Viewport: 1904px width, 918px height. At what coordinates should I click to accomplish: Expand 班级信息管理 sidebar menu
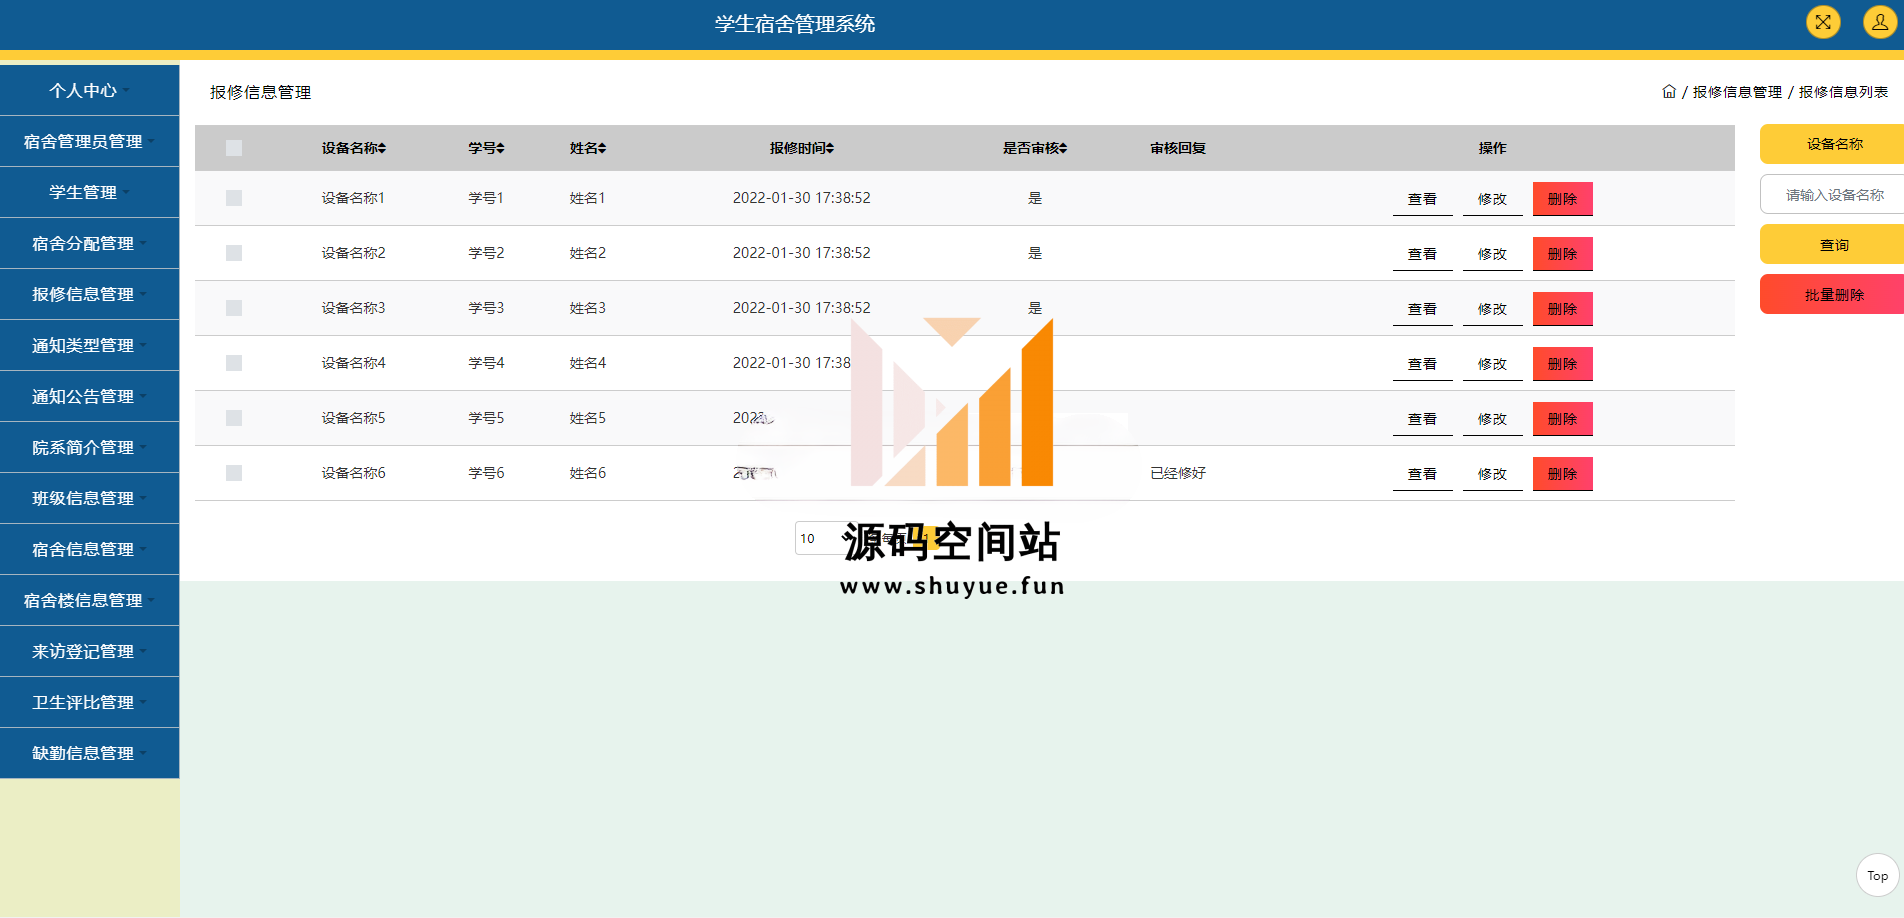click(89, 498)
